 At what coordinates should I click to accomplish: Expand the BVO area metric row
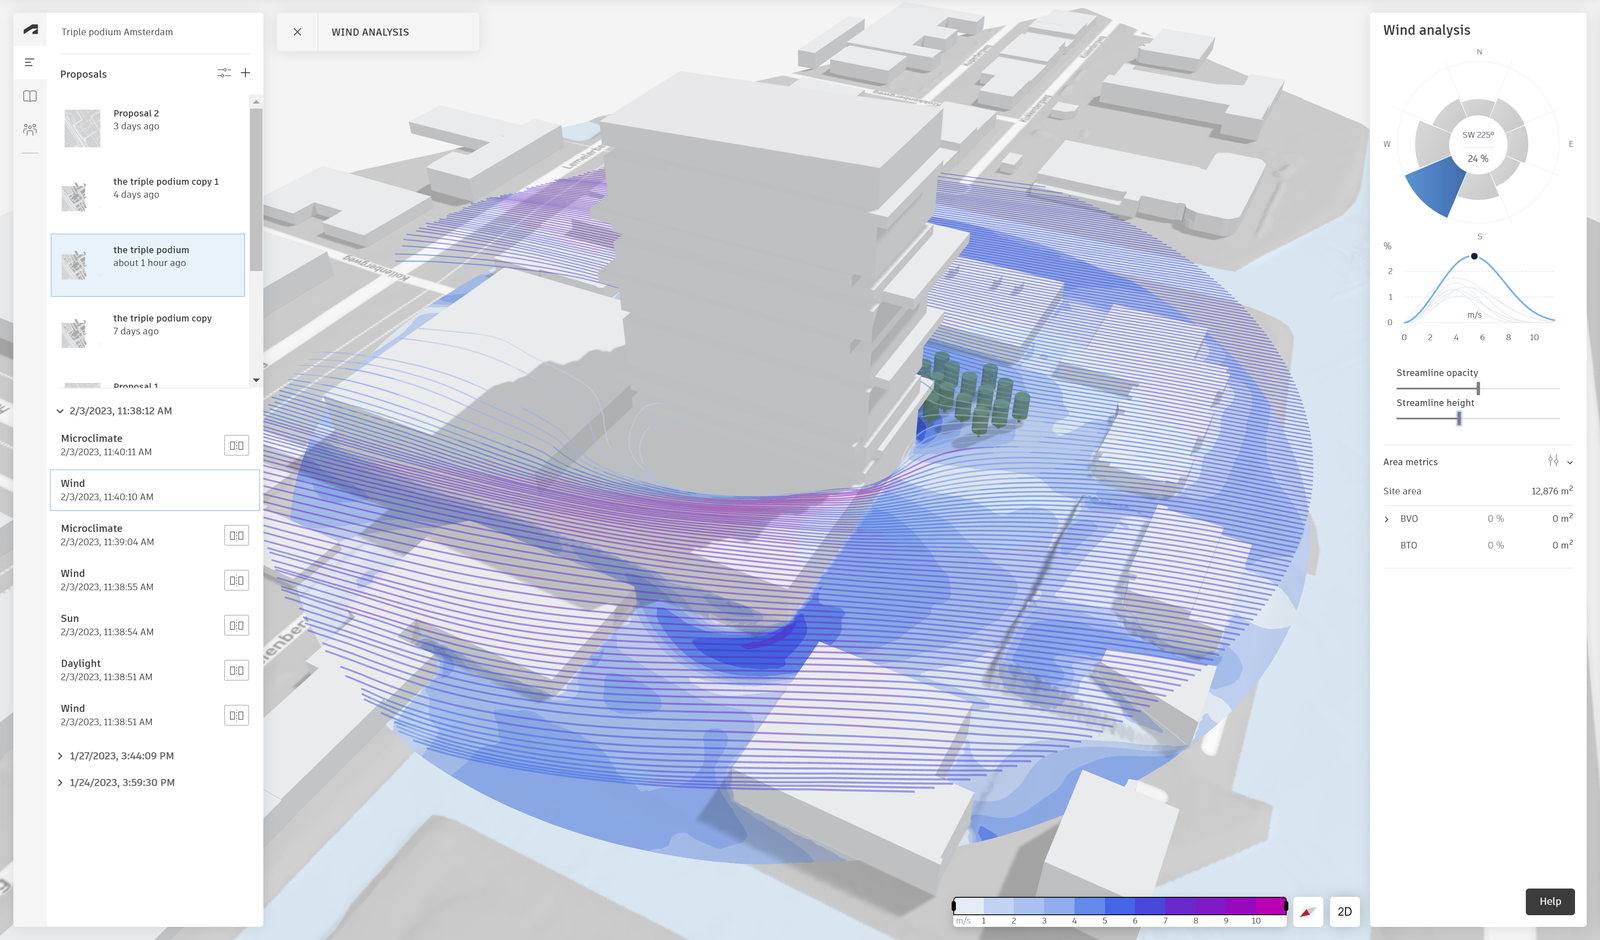coord(1386,519)
